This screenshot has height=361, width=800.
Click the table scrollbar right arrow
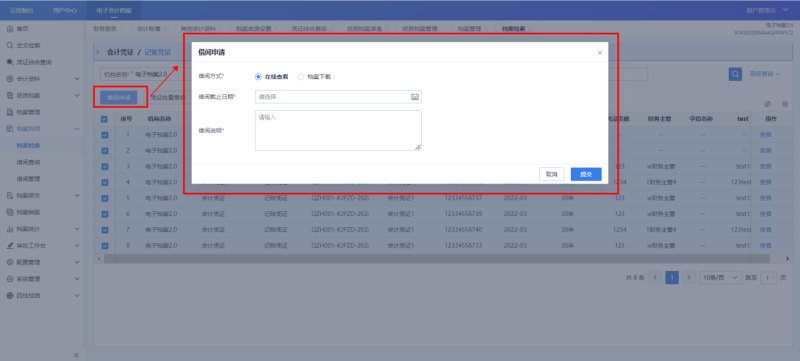[788, 259]
